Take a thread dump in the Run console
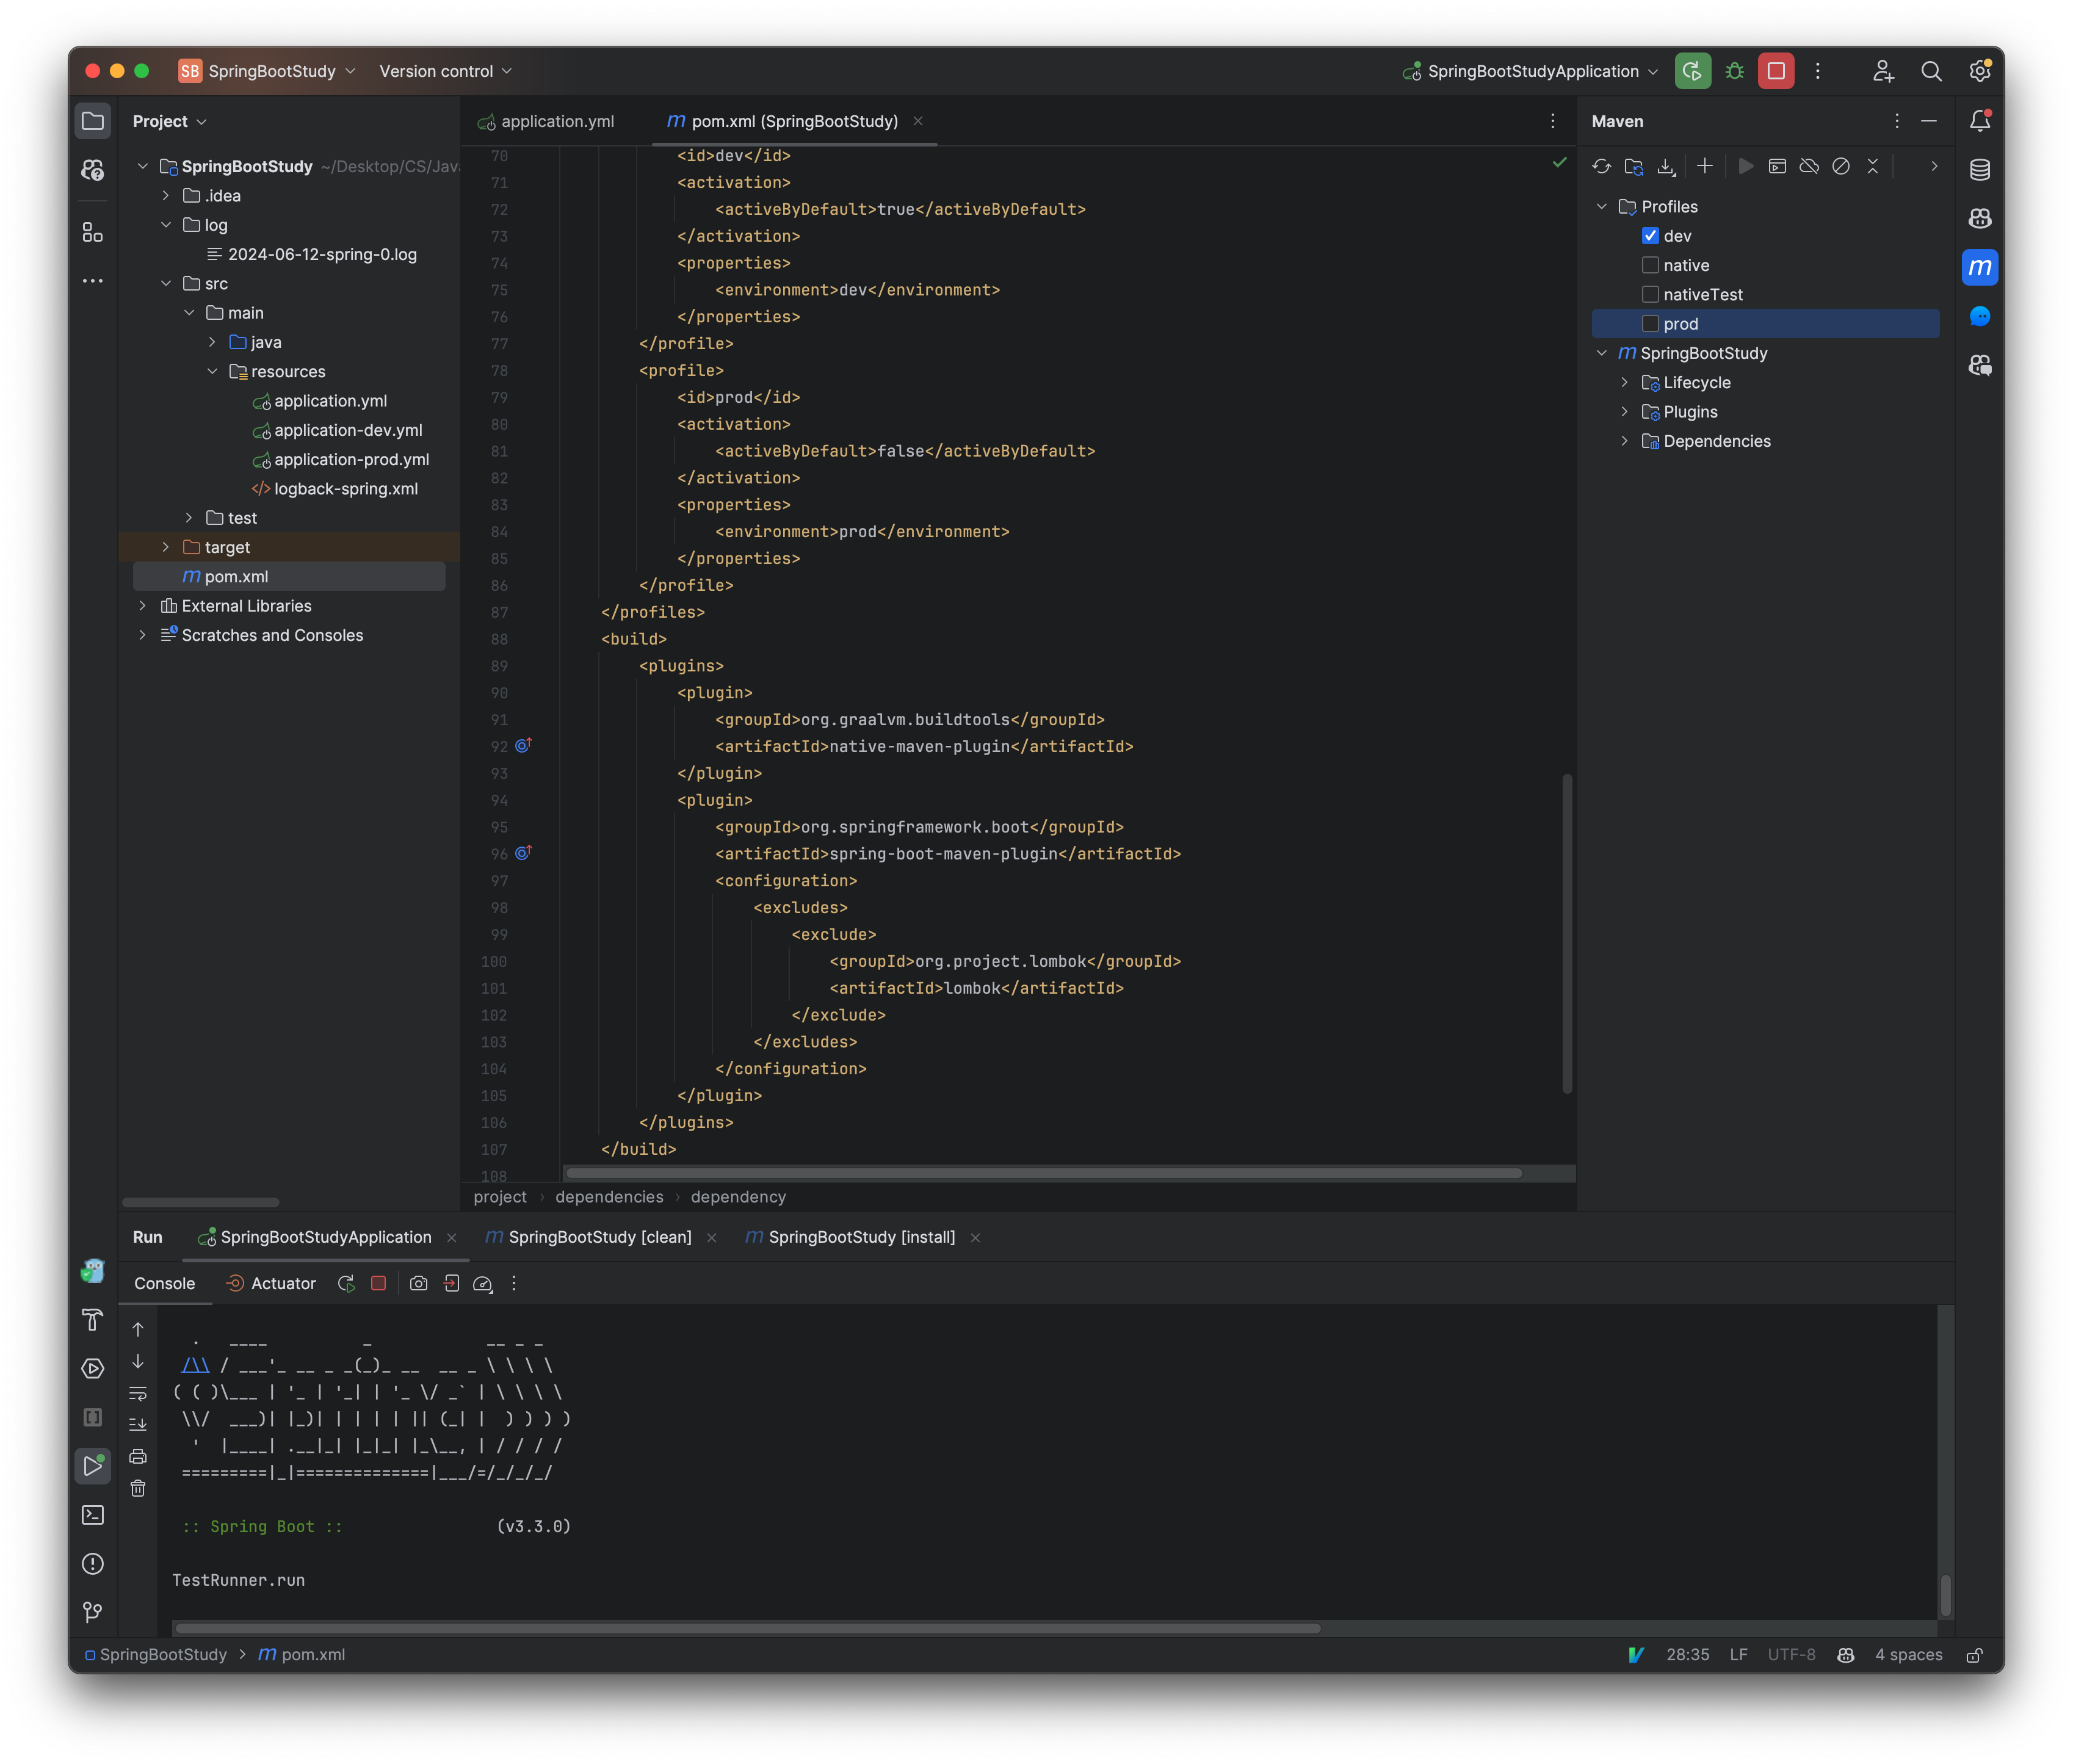2073x1764 pixels. [419, 1283]
